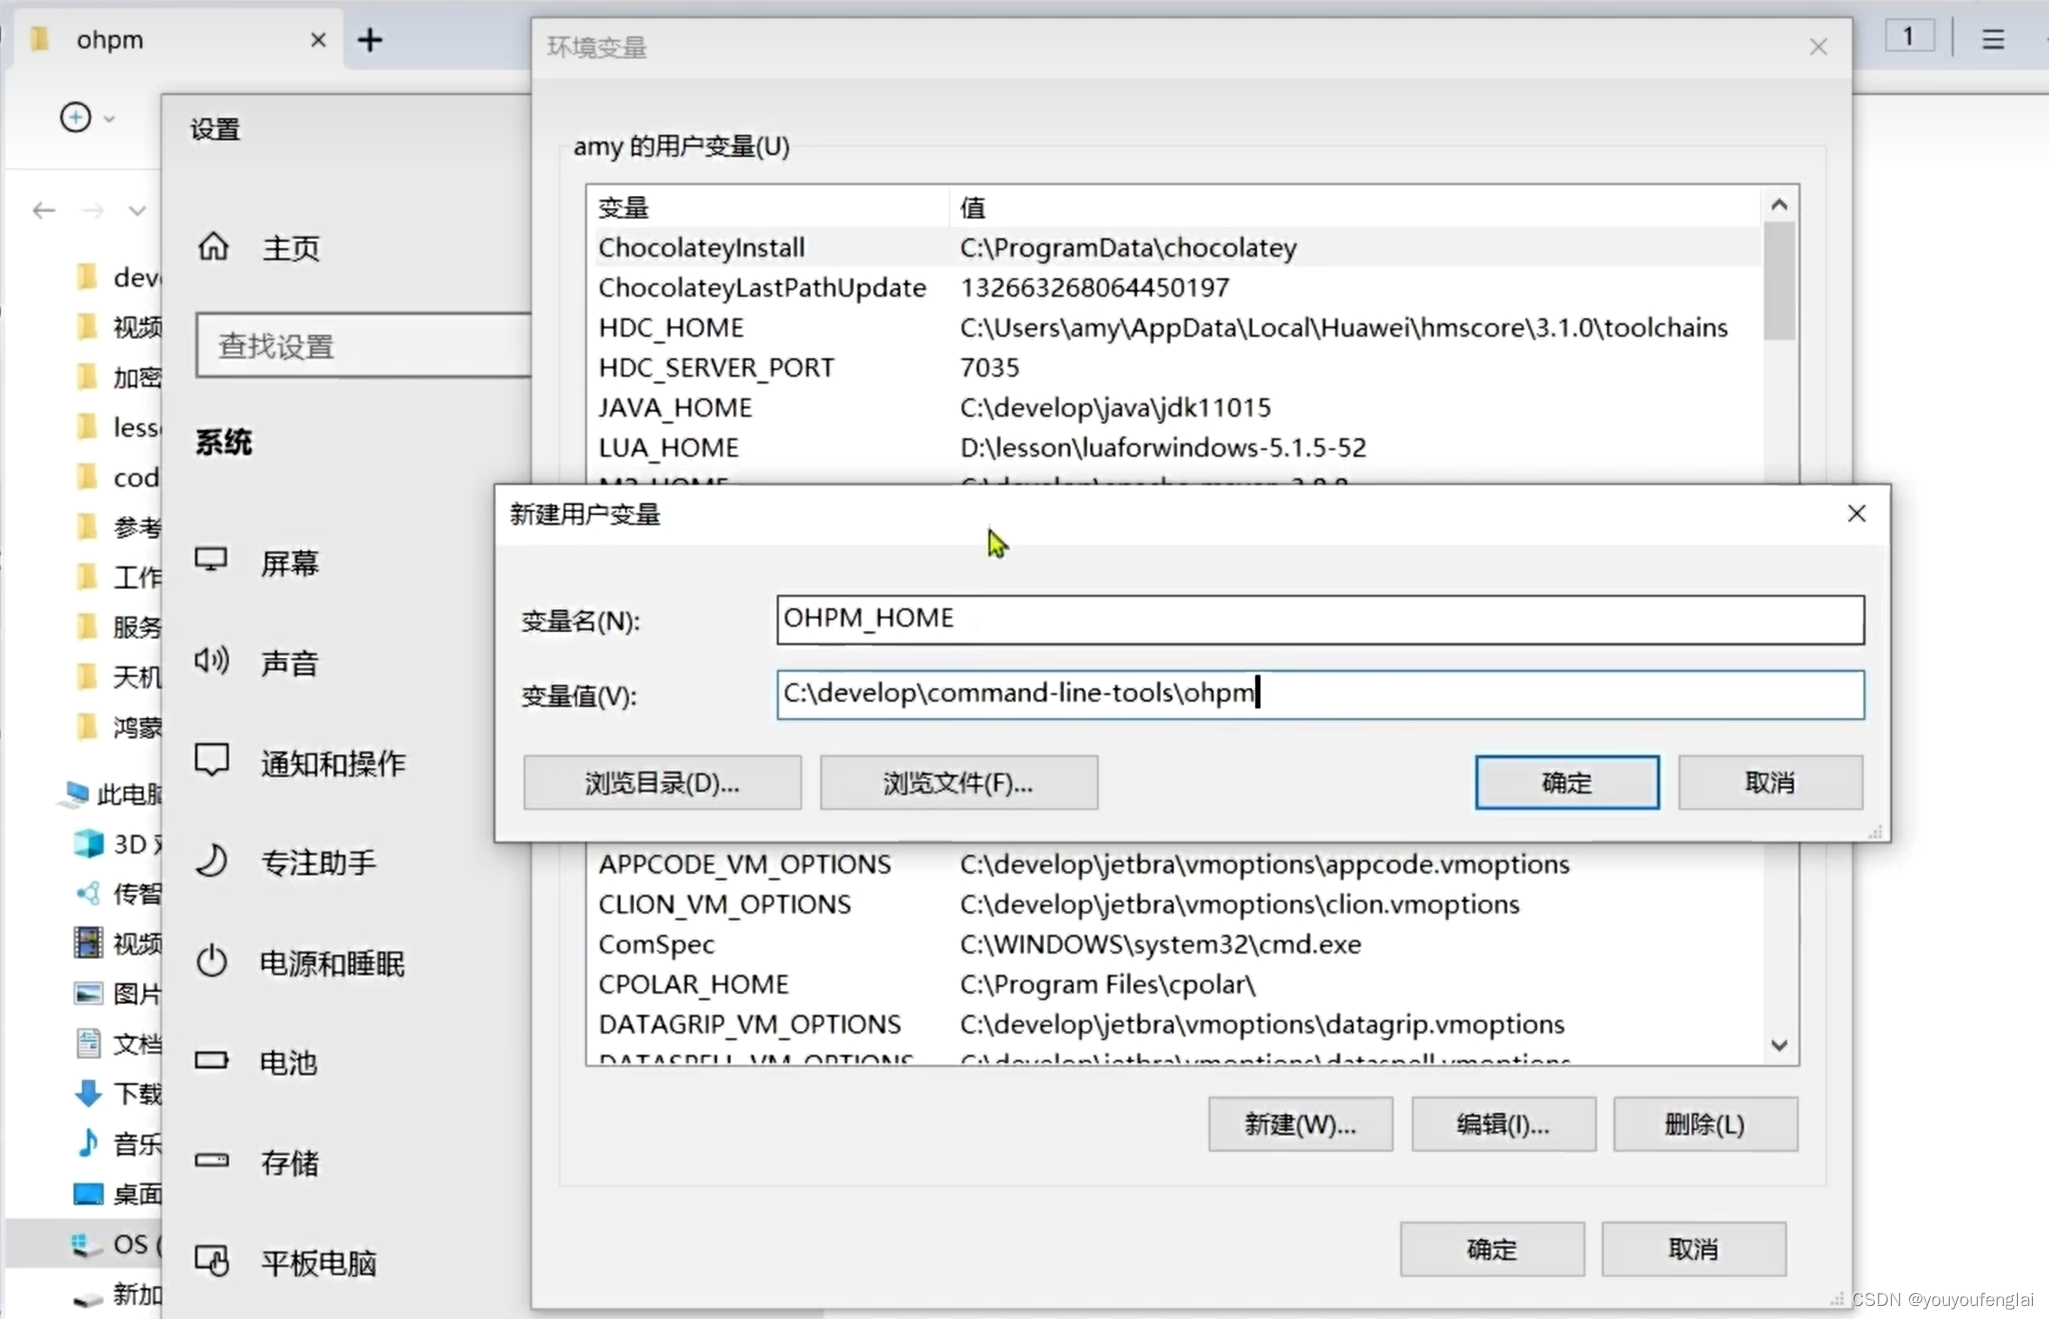Screen dimensions: 2049x1319
Task: Click the 值 column header
Action: pyautogui.click(x=1355, y=207)
